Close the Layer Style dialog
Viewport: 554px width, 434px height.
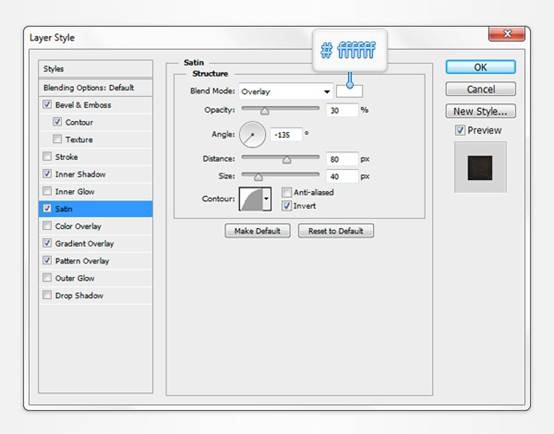507,34
